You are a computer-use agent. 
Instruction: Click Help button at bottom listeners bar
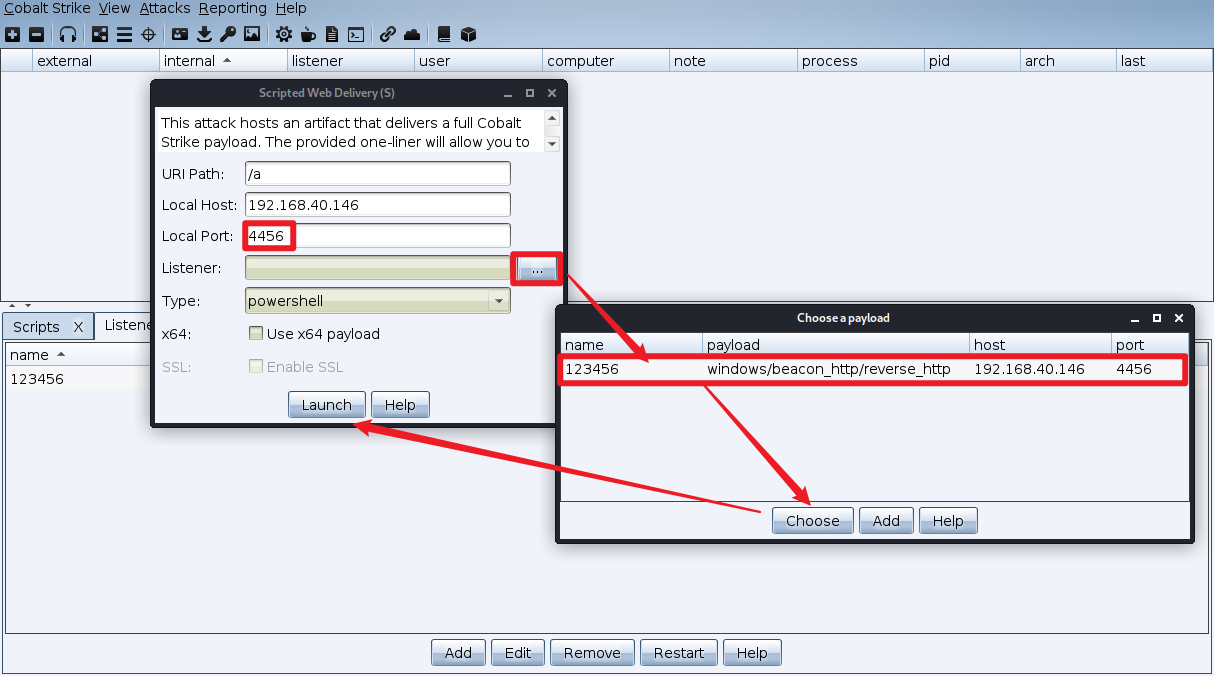(752, 653)
